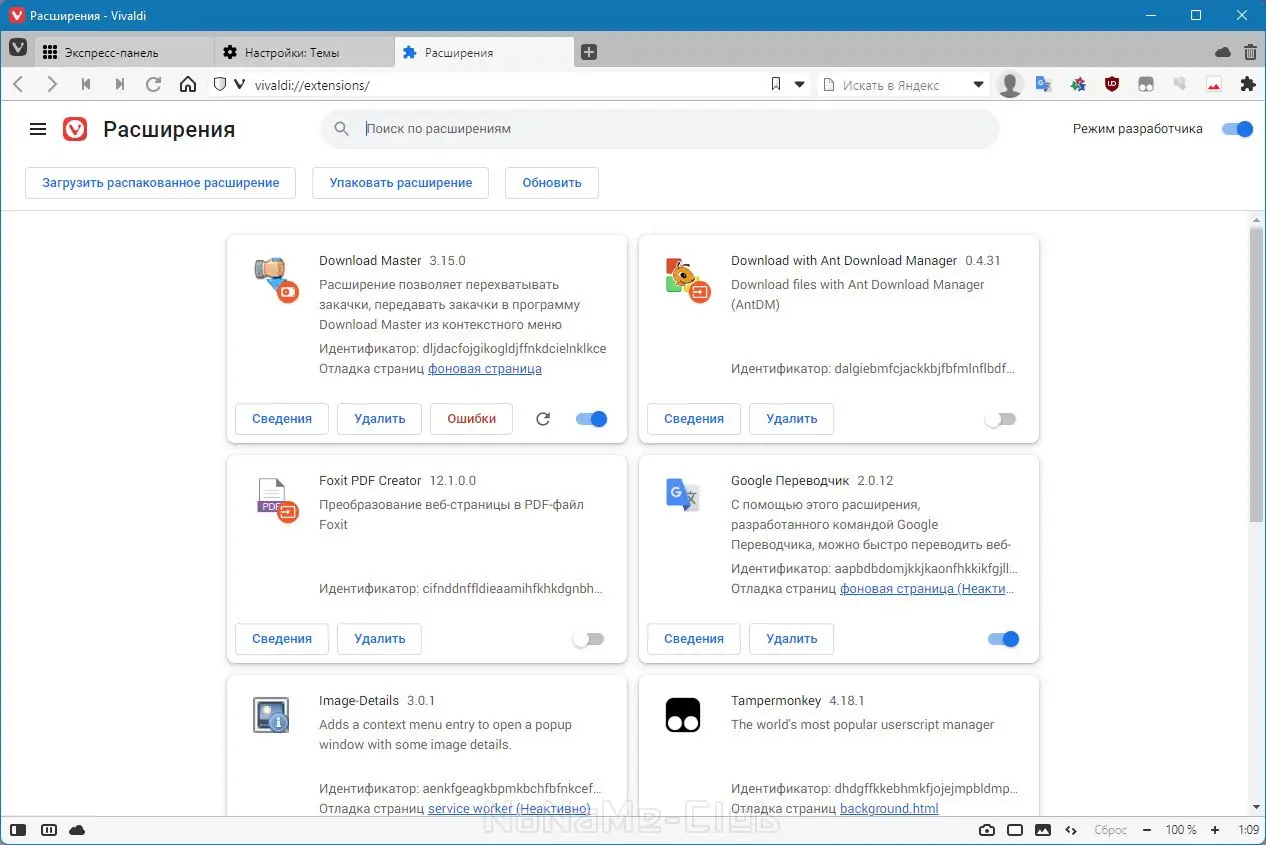Screen dimensions: 1266x845
Task: Go forward using the forward arrow
Action: (52, 85)
